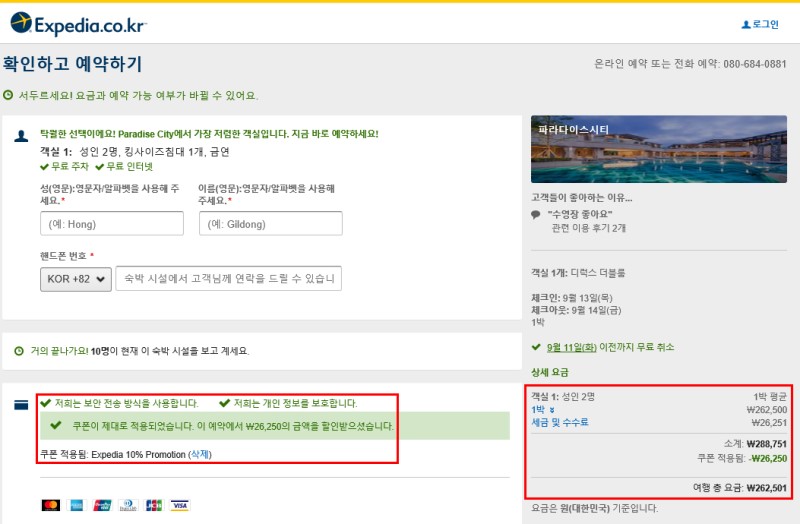
Task: Open 관련 이용 후기 2개 reviews
Action: click(588, 228)
